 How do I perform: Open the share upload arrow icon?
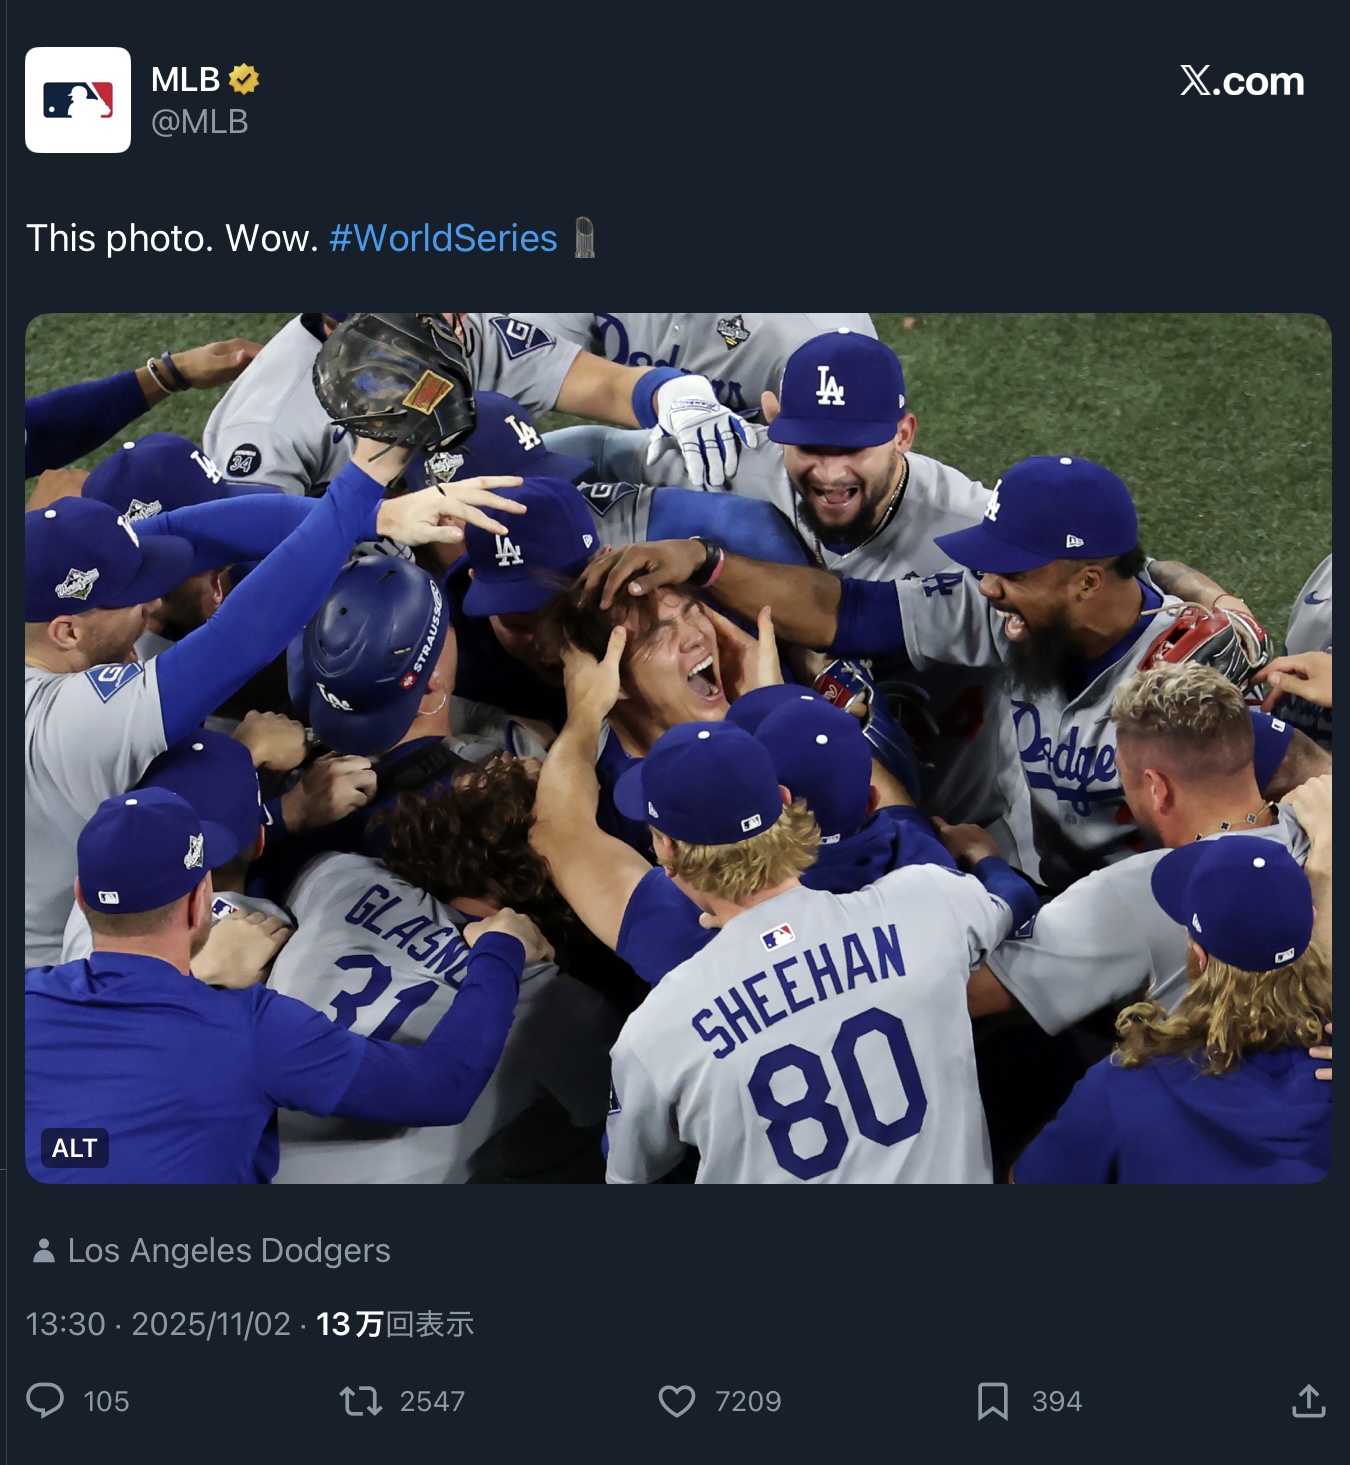(1308, 1400)
